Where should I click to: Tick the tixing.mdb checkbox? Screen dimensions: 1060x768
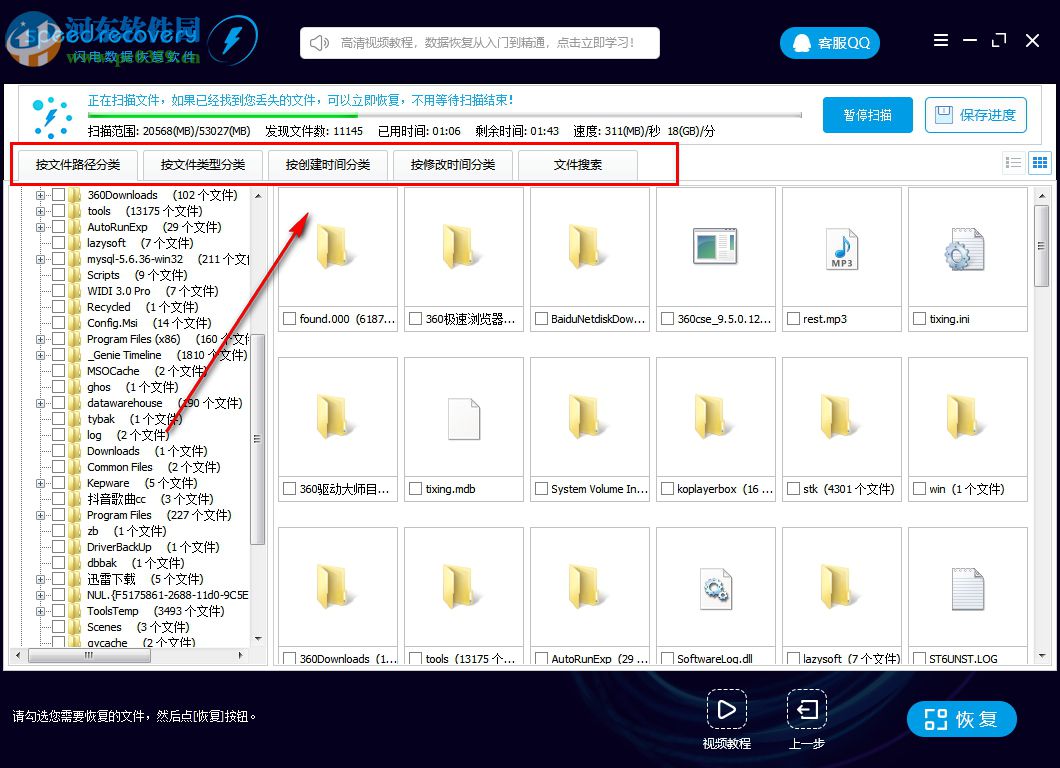click(x=415, y=488)
